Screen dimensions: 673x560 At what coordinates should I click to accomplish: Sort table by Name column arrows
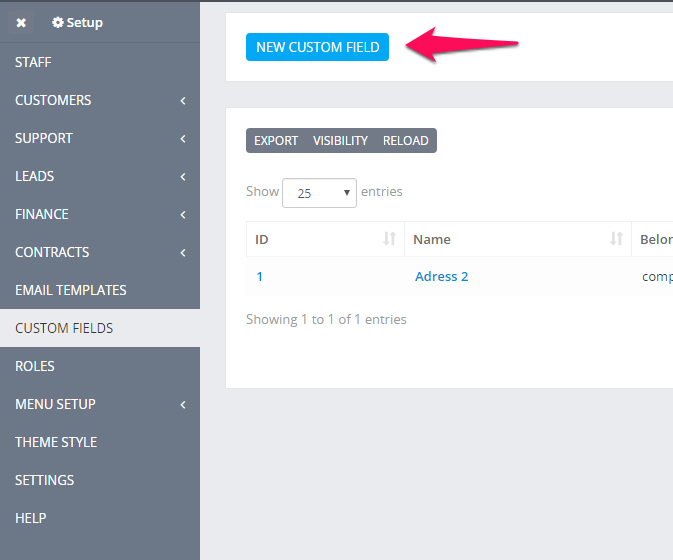[x=616, y=238]
